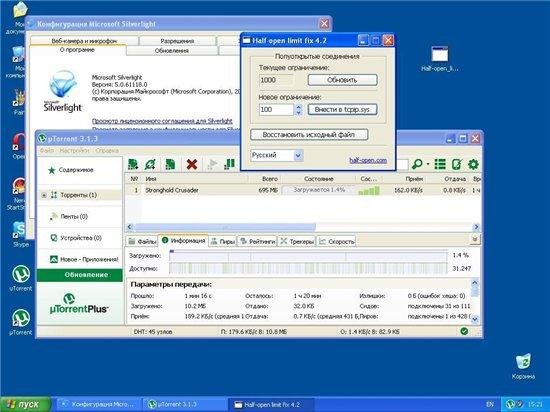Click the green health bars for Stronghold Crusader

point(369,191)
